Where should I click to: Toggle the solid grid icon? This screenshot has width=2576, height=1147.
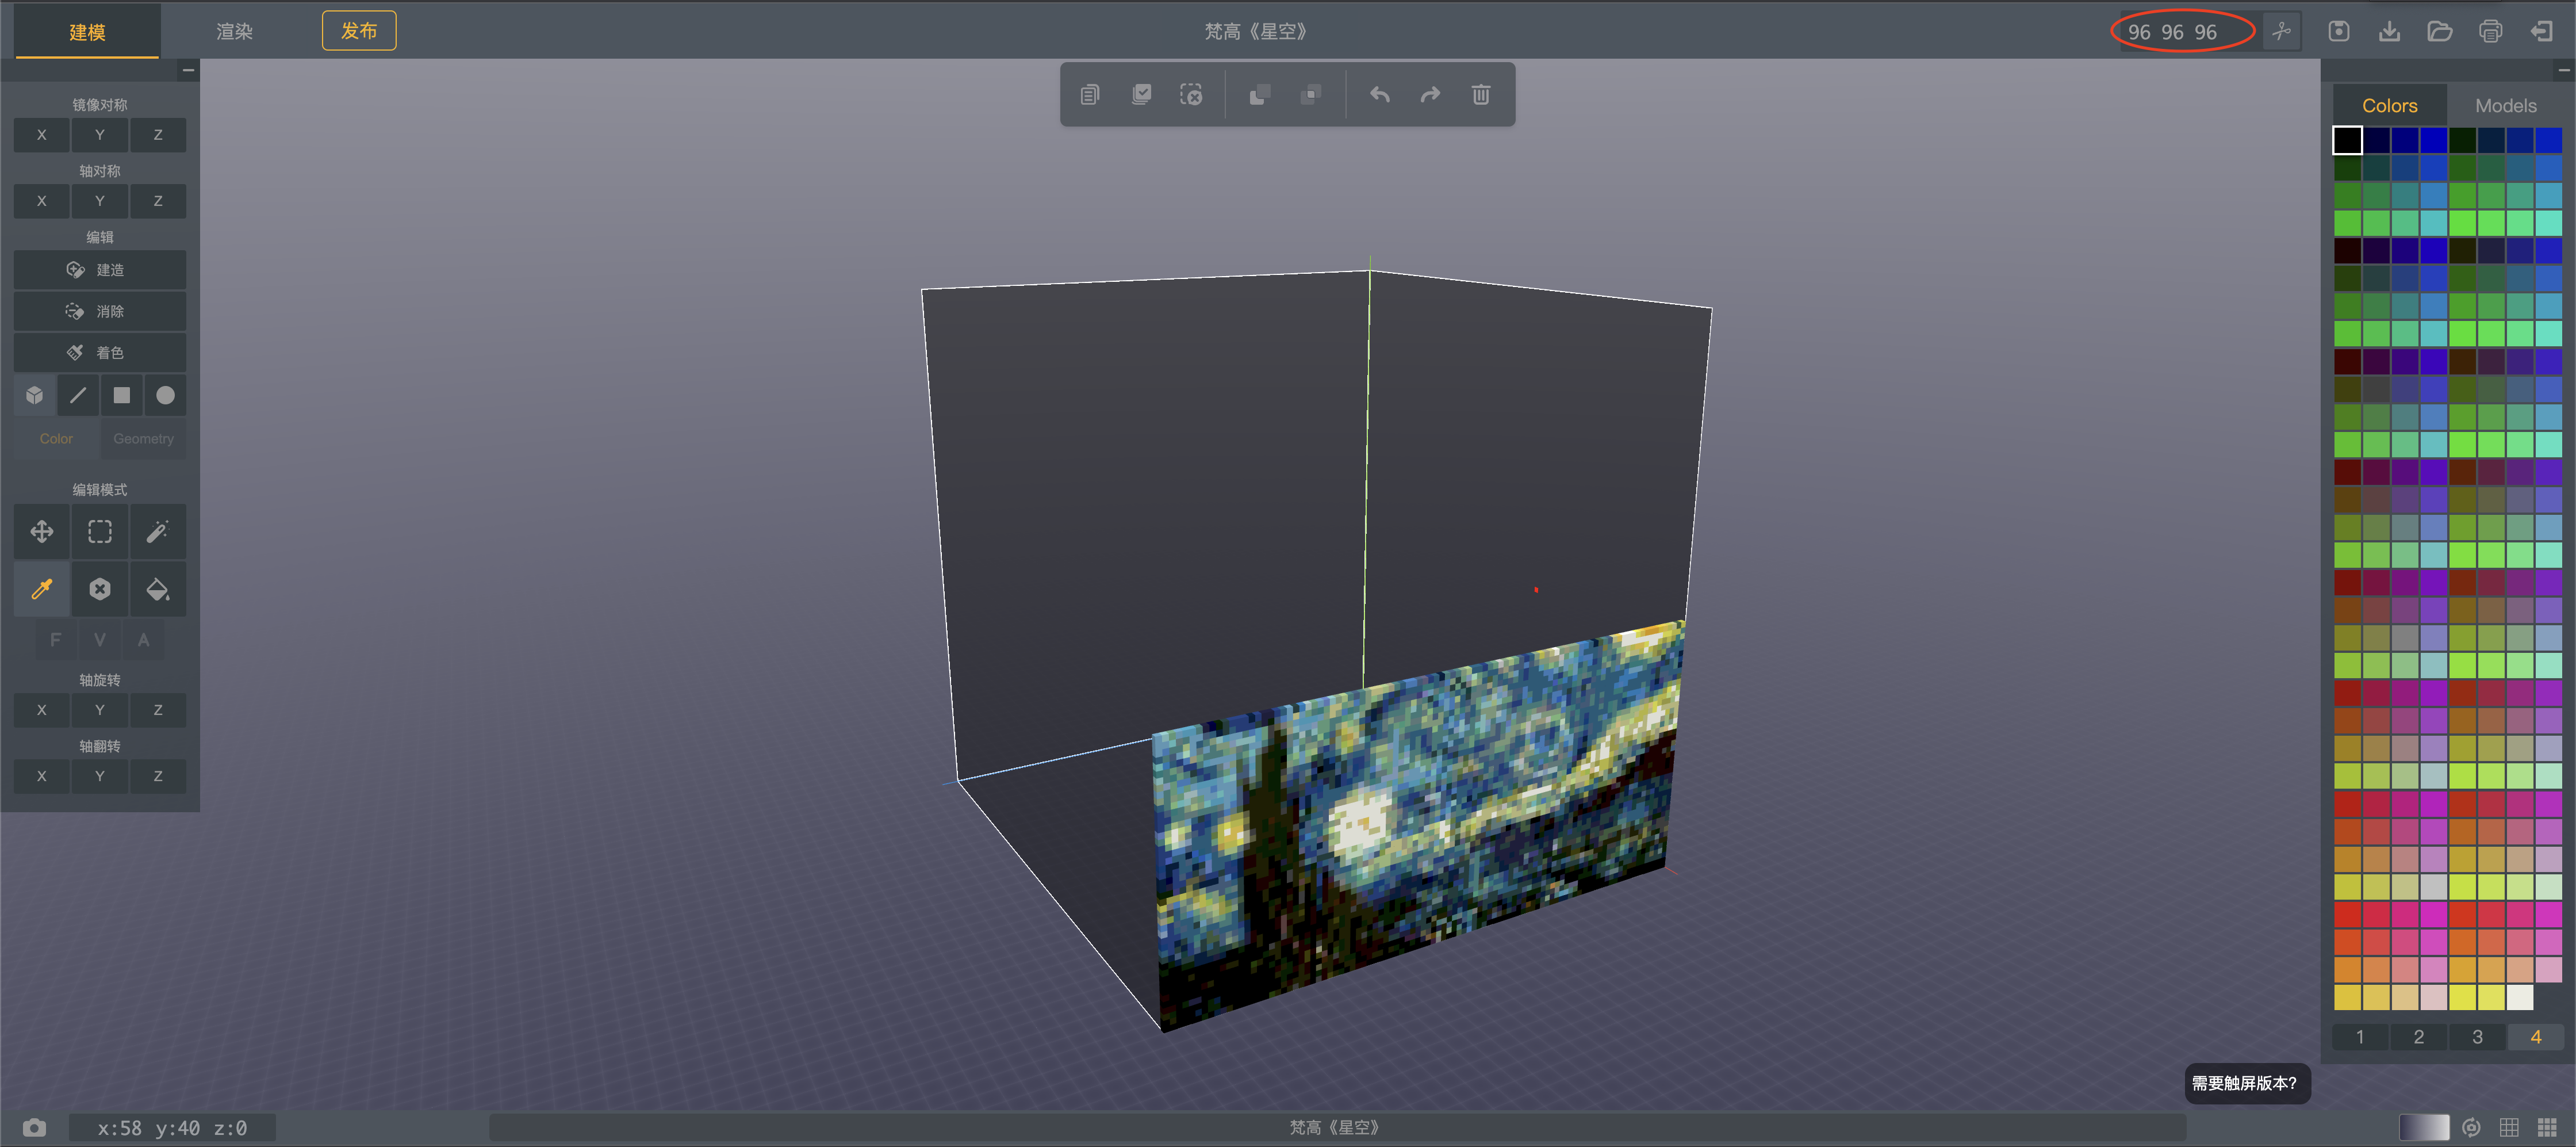2547,1128
